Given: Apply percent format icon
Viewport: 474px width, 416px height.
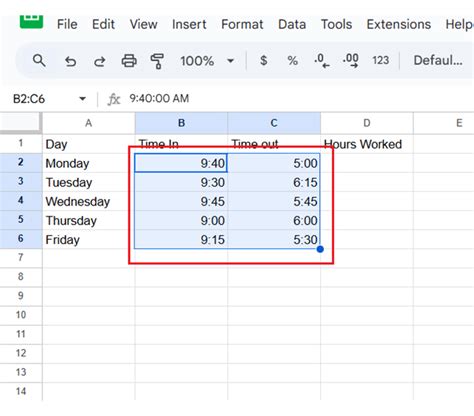Looking at the screenshot, I should (x=292, y=61).
